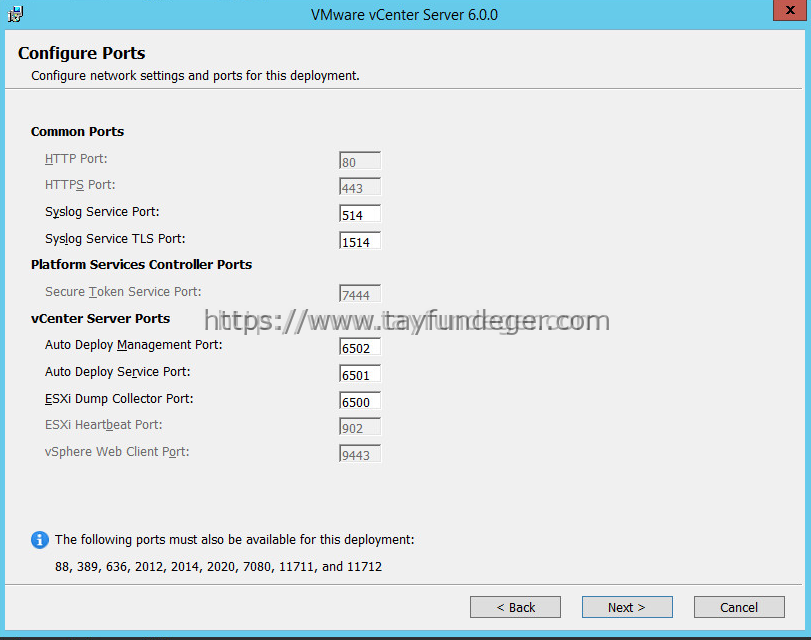Cancel the installation

point(739,607)
